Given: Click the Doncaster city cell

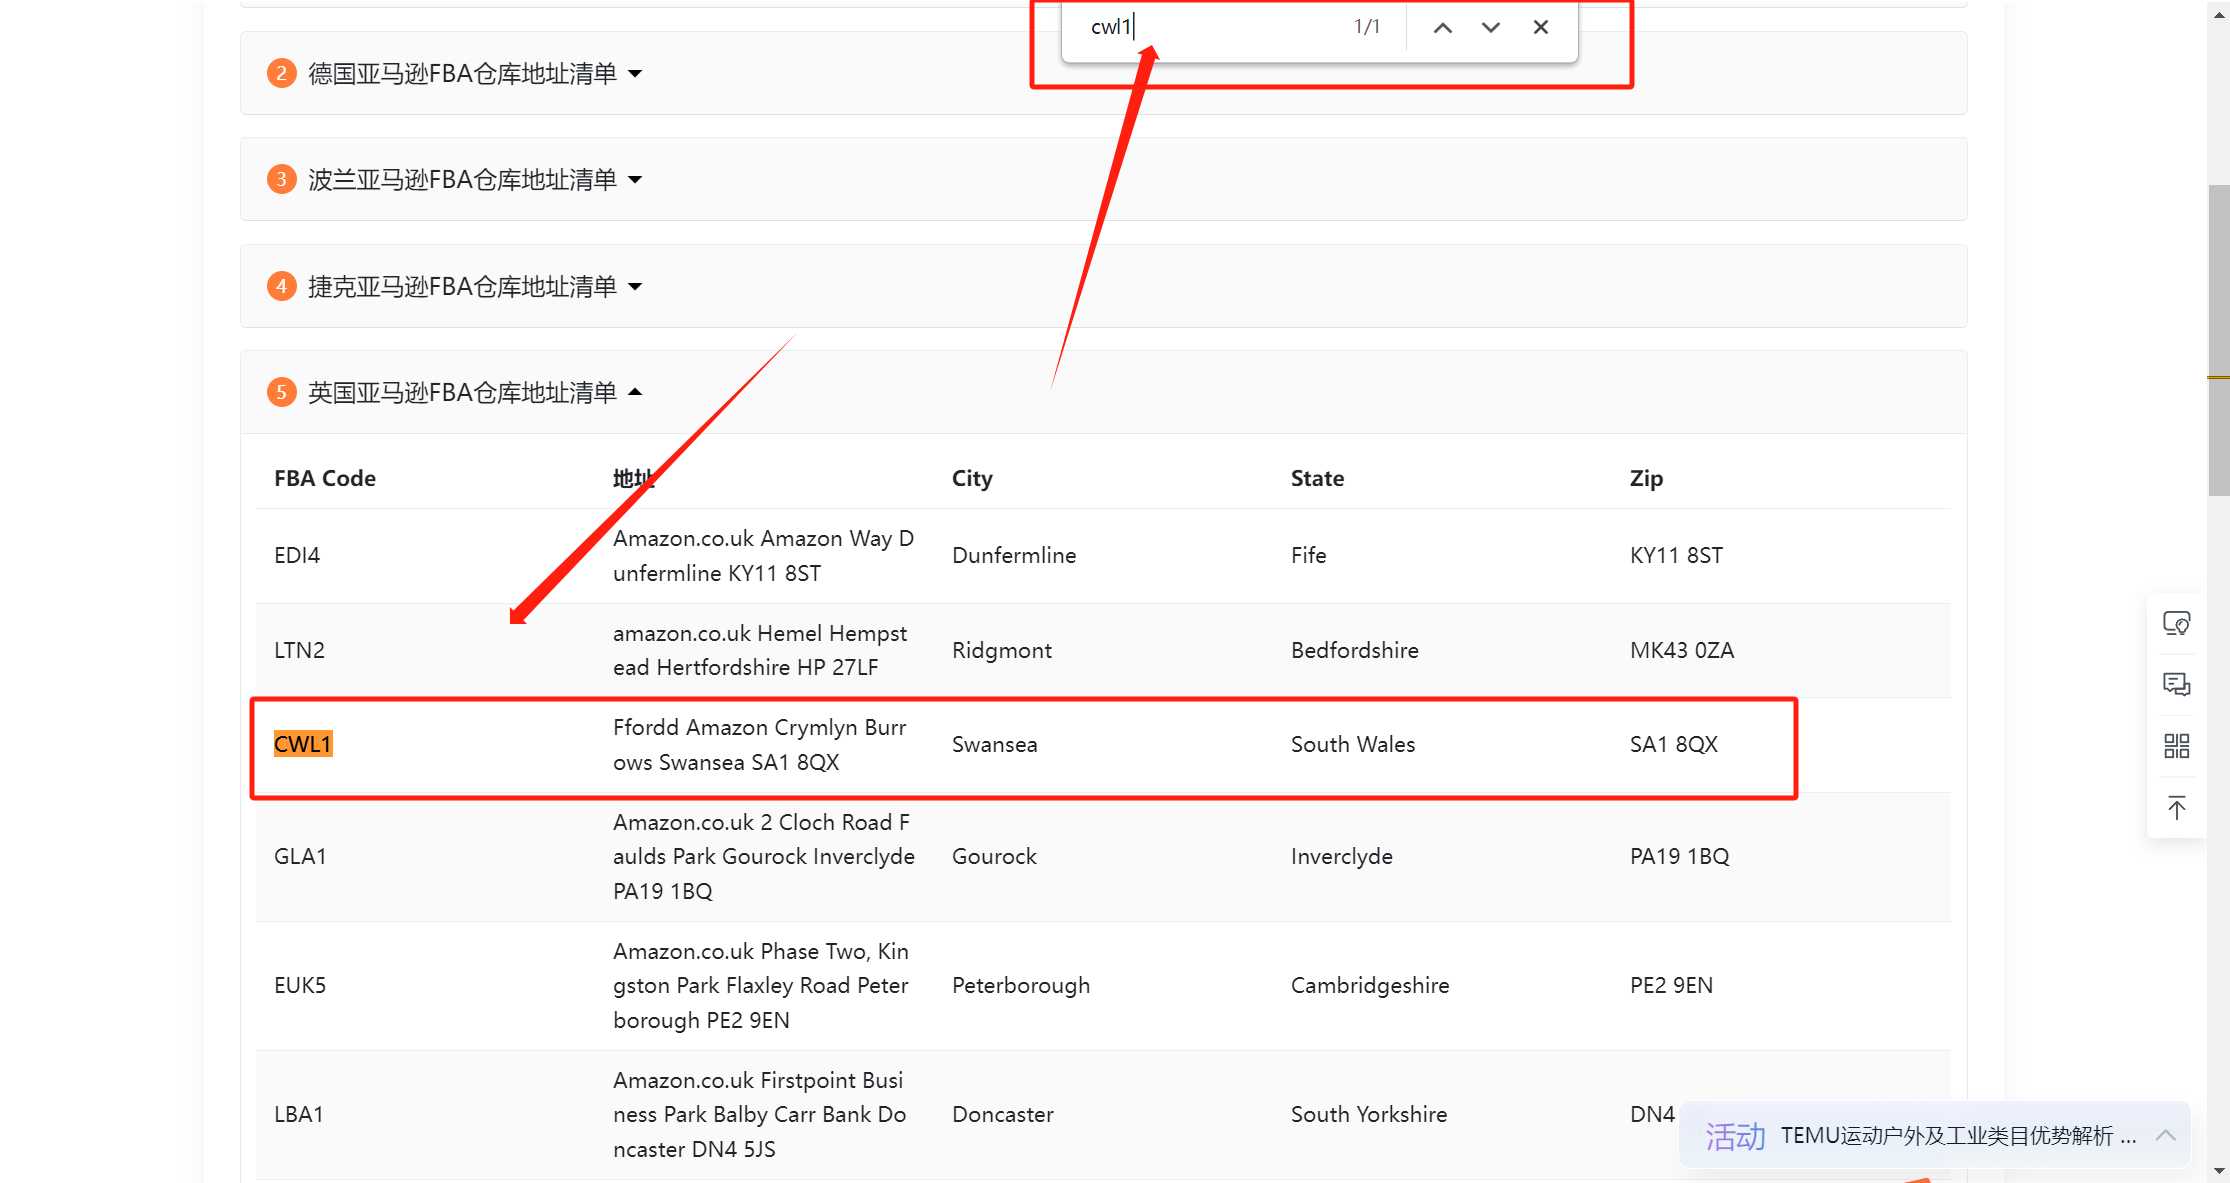Looking at the screenshot, I should (x=1003, y=1114).
